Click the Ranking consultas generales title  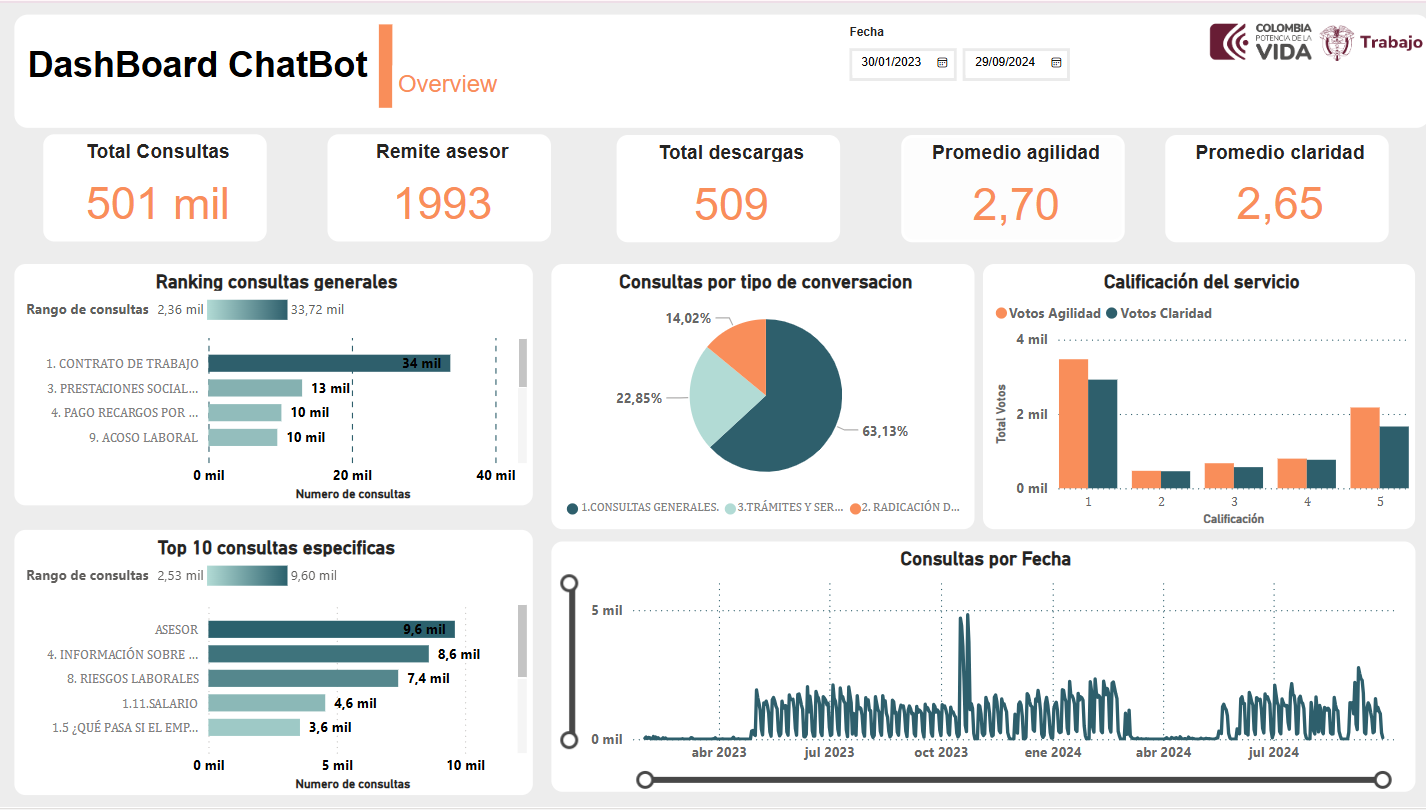pos(276,282)
